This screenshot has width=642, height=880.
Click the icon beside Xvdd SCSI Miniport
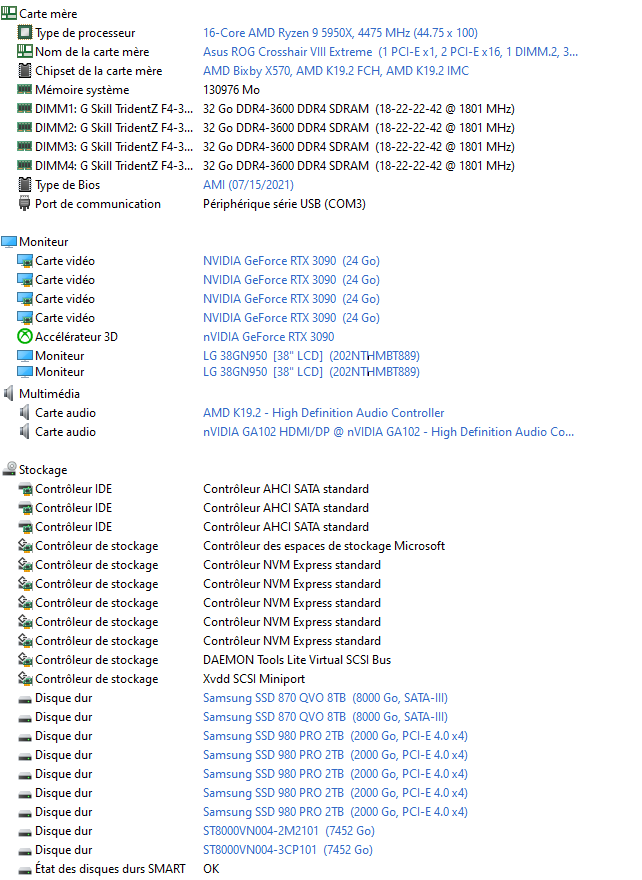coord(25,678)
